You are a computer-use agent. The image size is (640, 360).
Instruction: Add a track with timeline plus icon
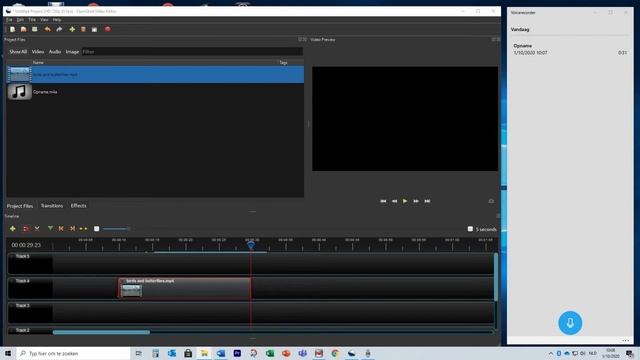[x=13, y=229]
